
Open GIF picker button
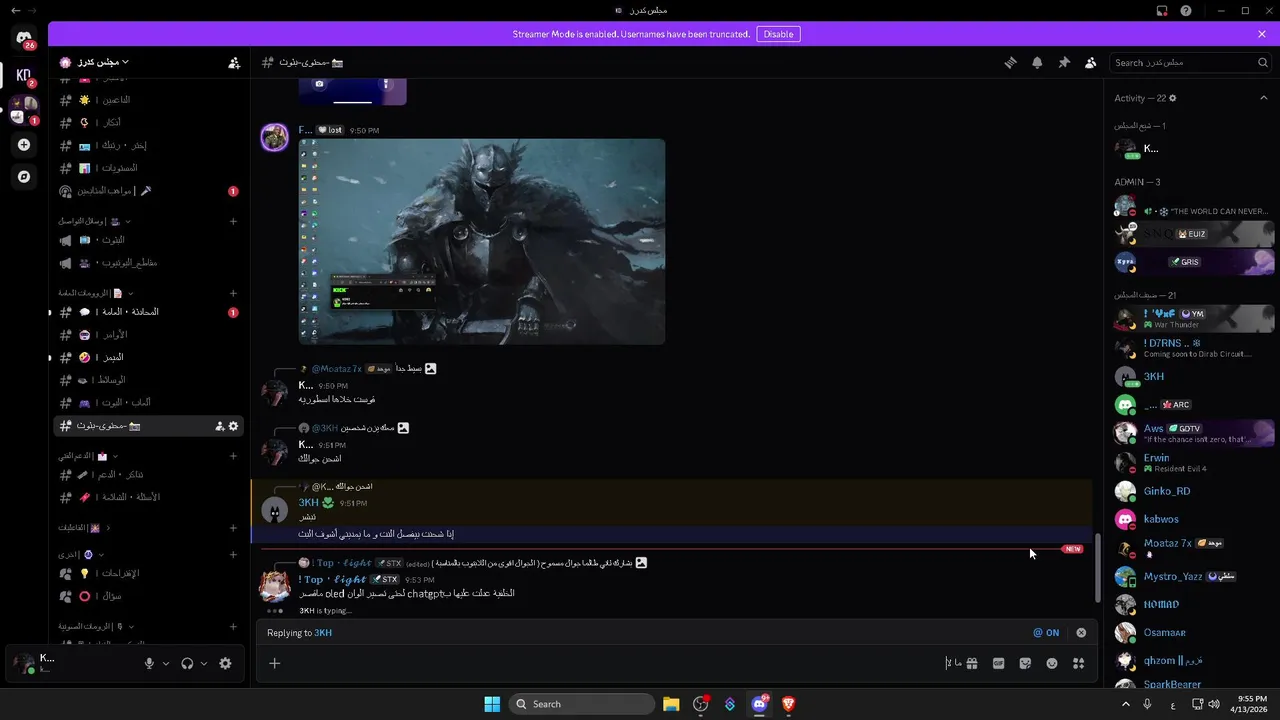click(x=998, y=663)
